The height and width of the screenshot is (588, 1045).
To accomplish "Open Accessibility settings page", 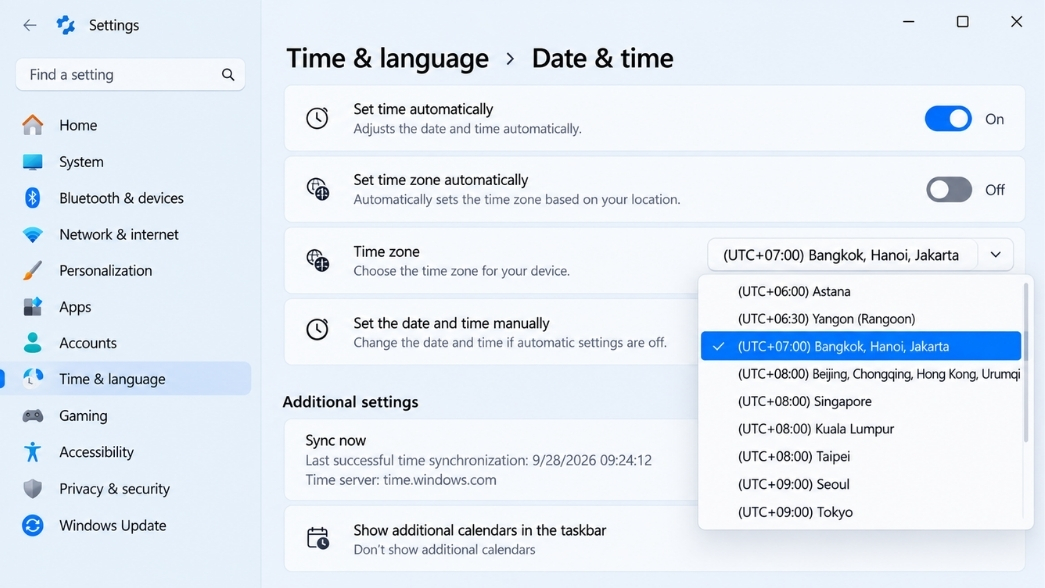I will (x=127, y=452).
